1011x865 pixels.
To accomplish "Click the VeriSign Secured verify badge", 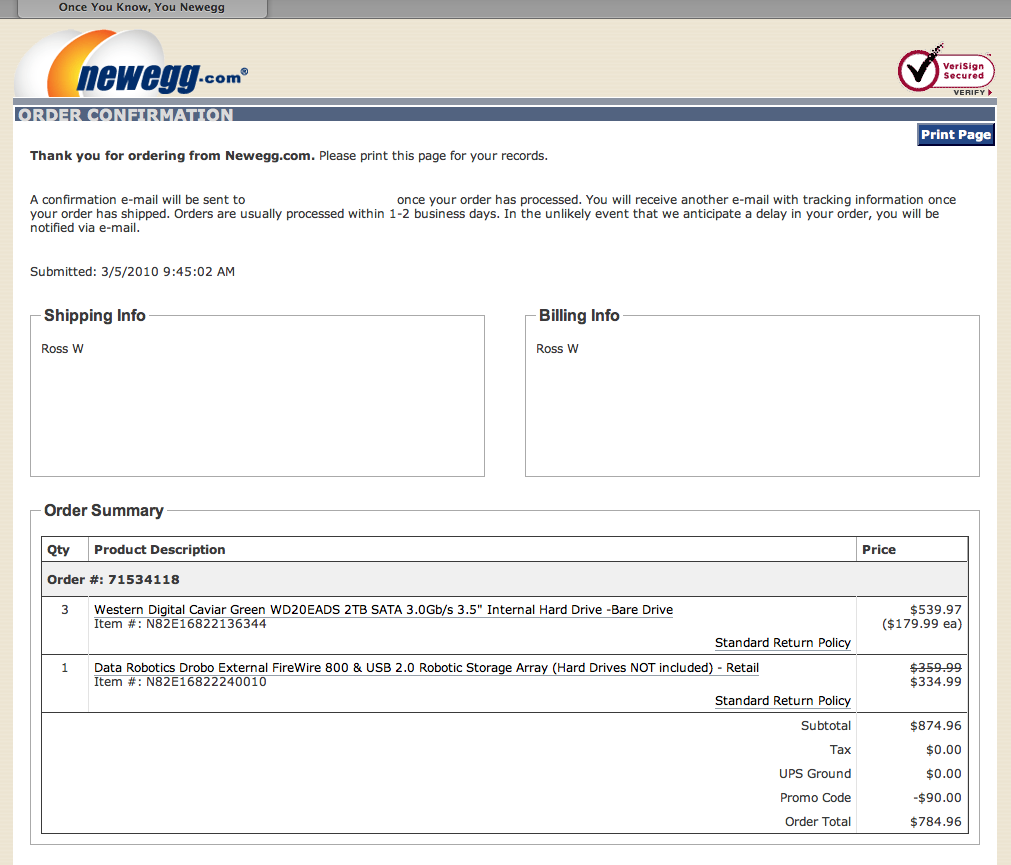I will [946, 71].
